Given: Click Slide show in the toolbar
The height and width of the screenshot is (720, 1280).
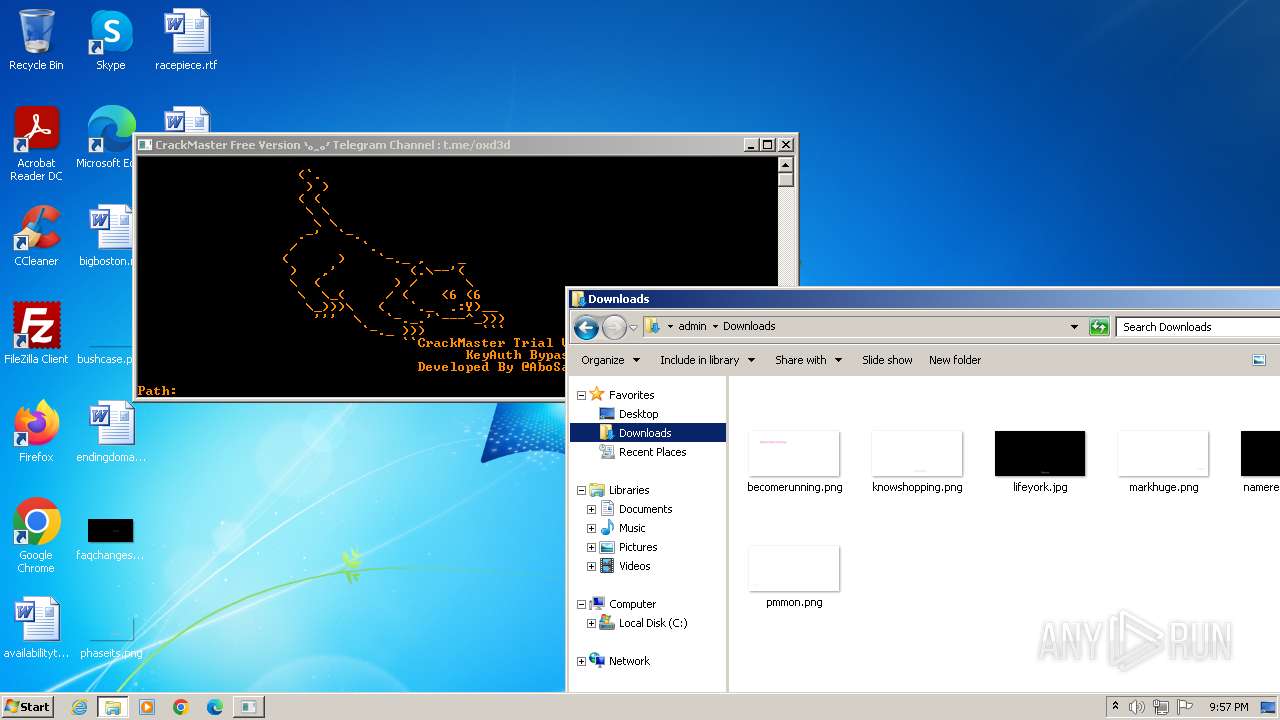Looking at the screenshot, I should tap(887, 360).
